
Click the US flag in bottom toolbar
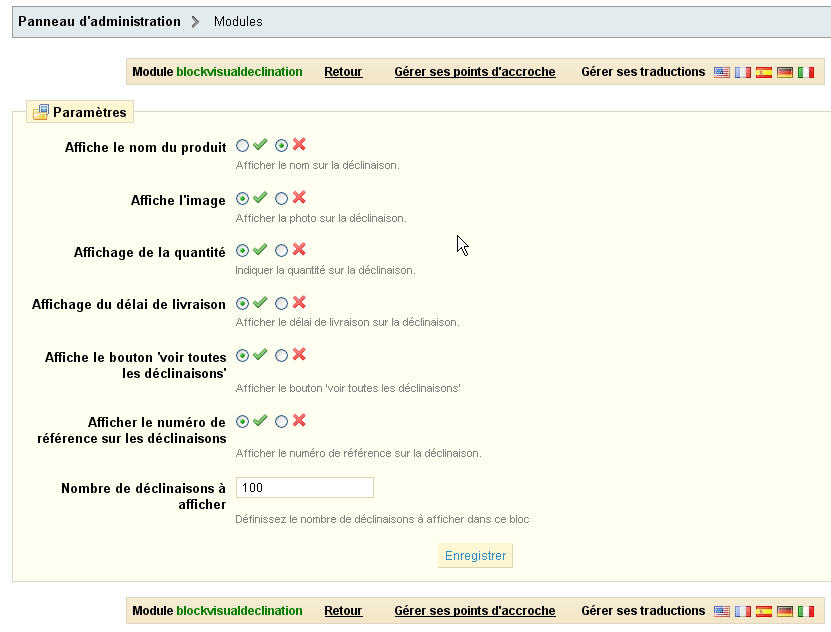click(721, 611)
